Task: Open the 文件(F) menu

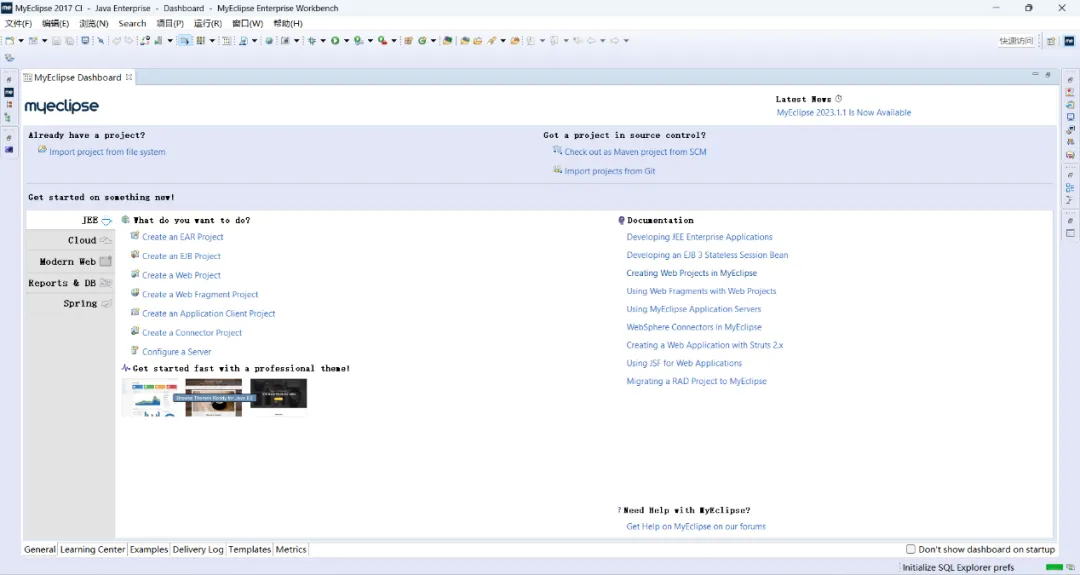Action: click(19, 23)
